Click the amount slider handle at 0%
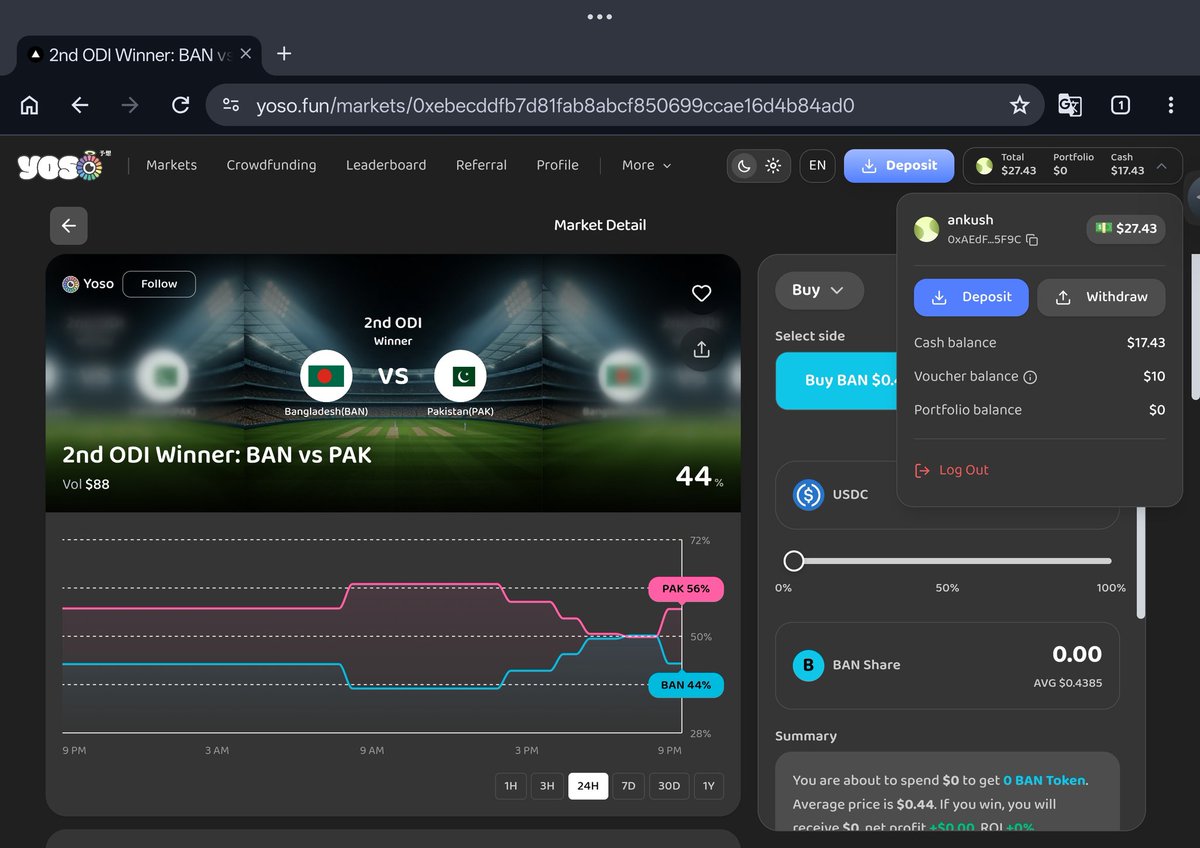The width and height of the screenshot is (1200, 848). (x=794, y=560)
